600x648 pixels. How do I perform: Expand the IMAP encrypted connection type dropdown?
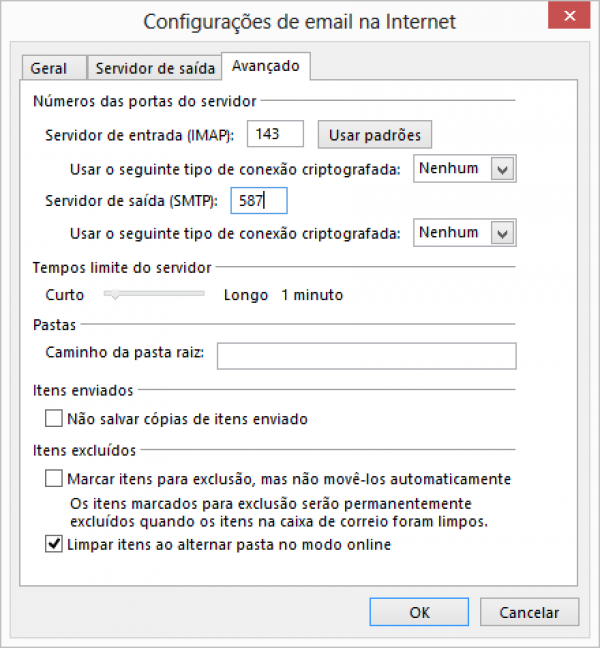click(503, 169)
